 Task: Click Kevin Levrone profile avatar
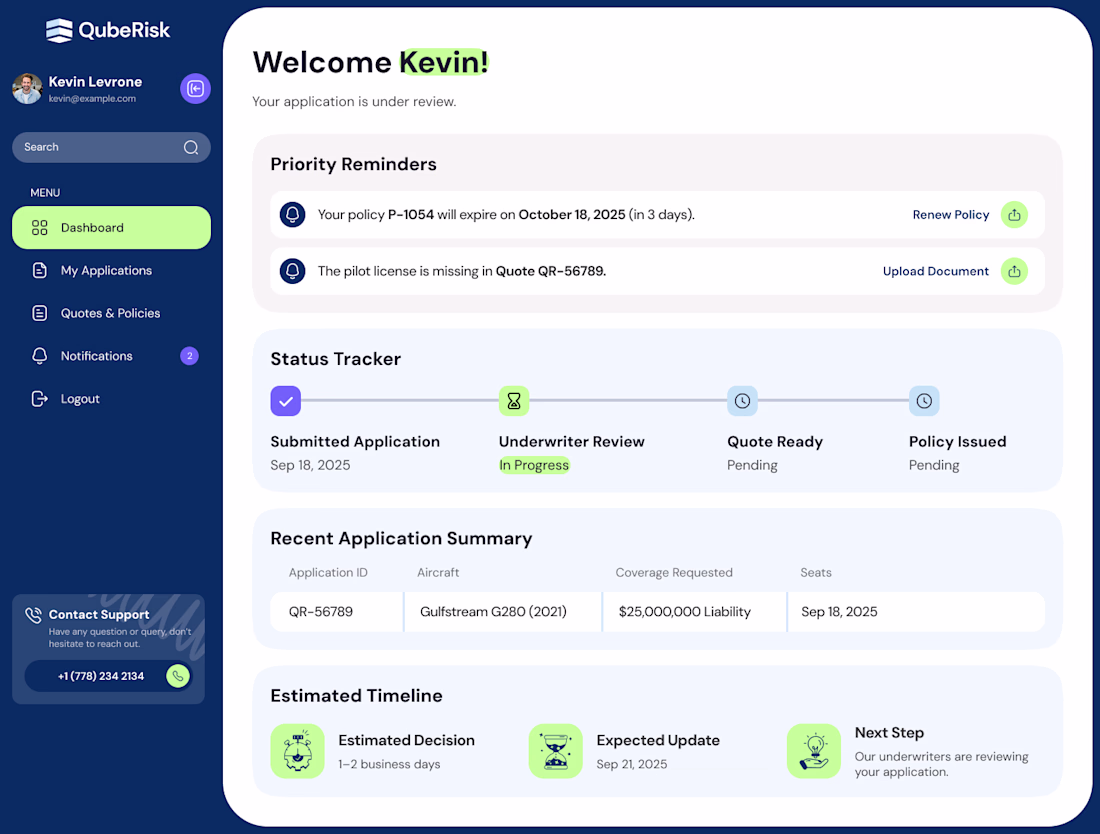[27, 88]
